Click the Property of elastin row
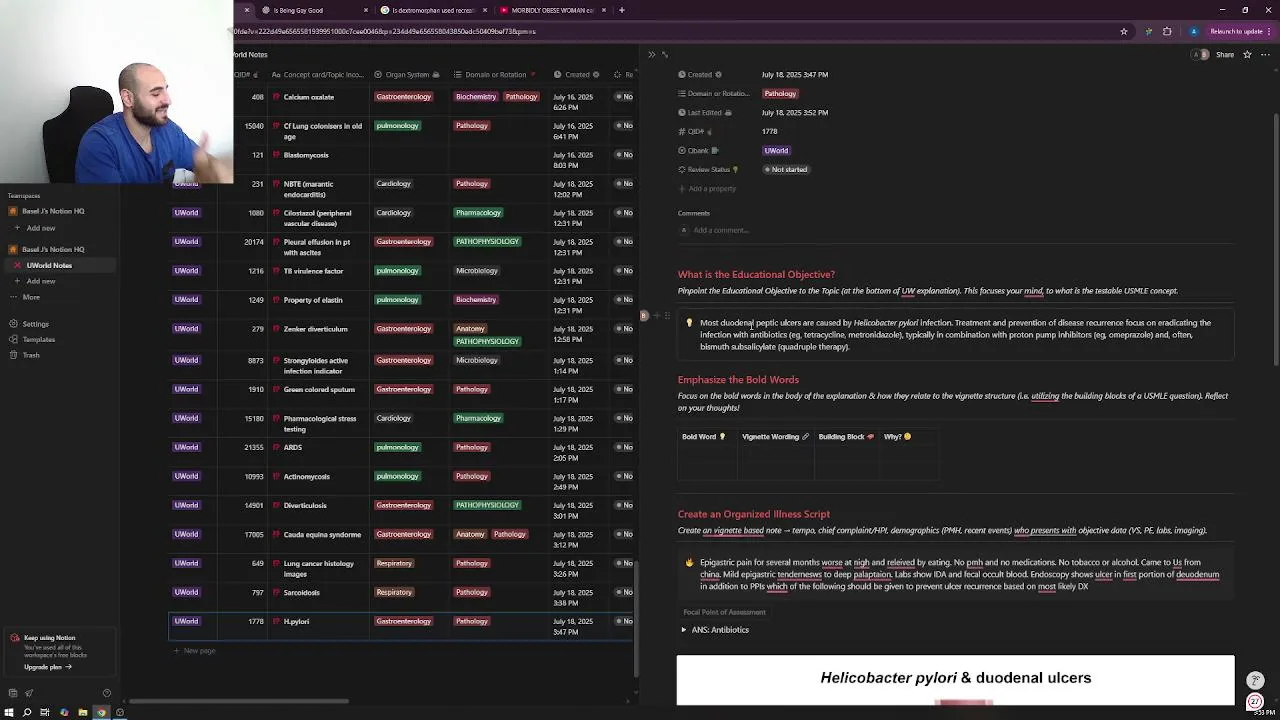 click(x=313, y=300)
